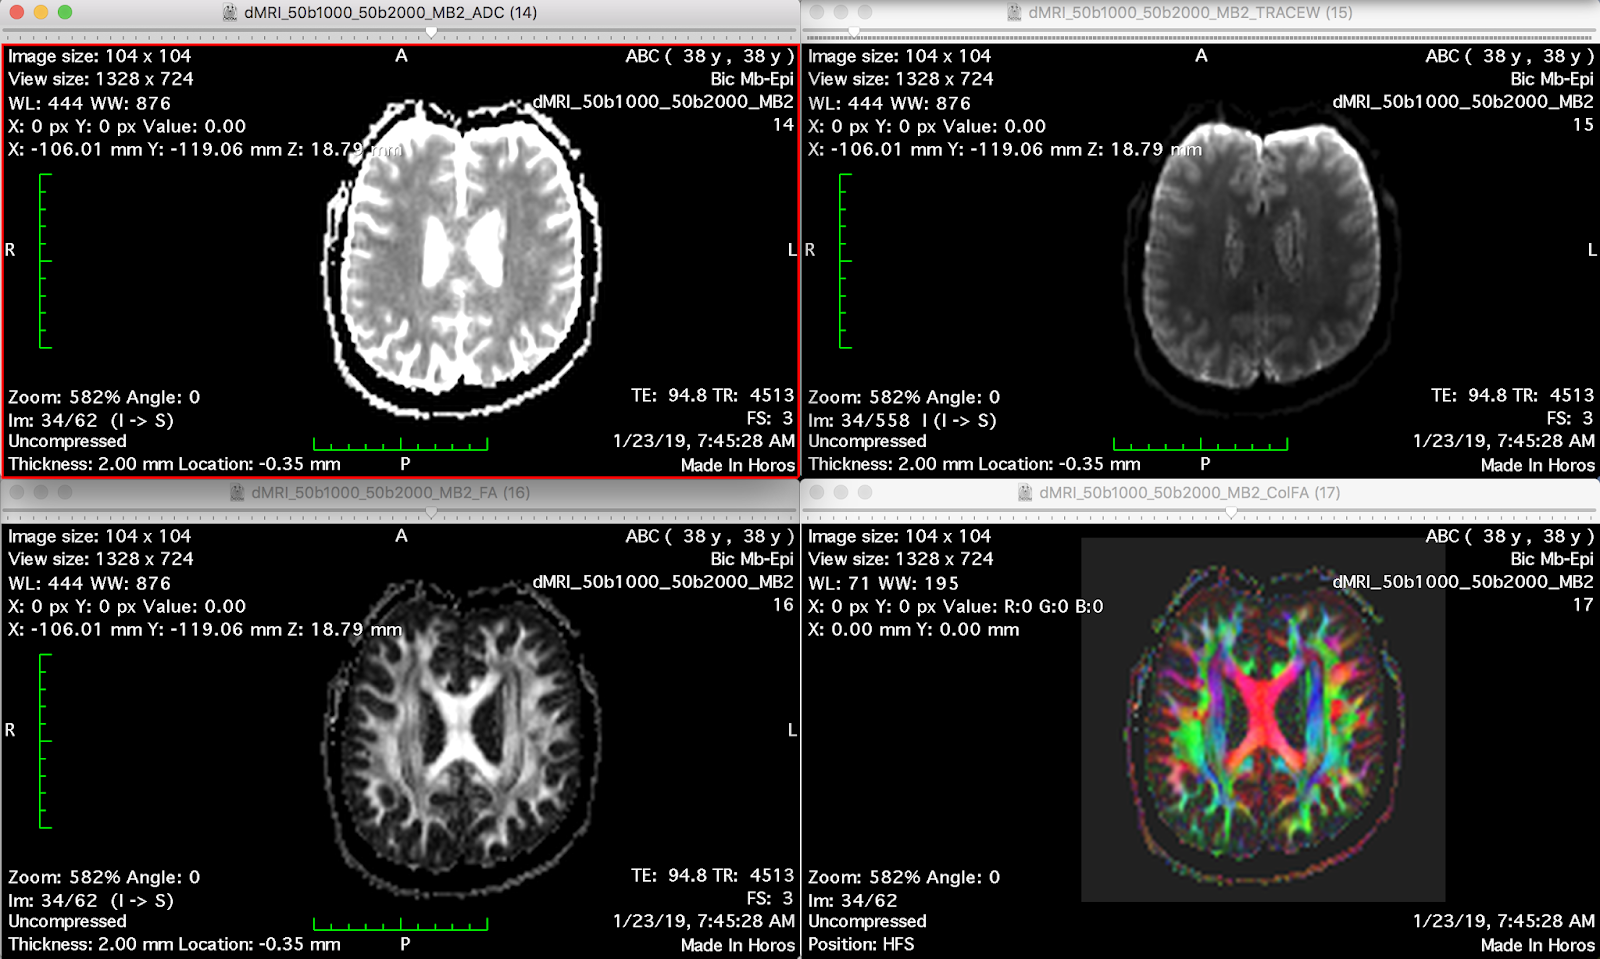
Task: Click the FA window's title bar document icon
Action: (x=237, y=493)
